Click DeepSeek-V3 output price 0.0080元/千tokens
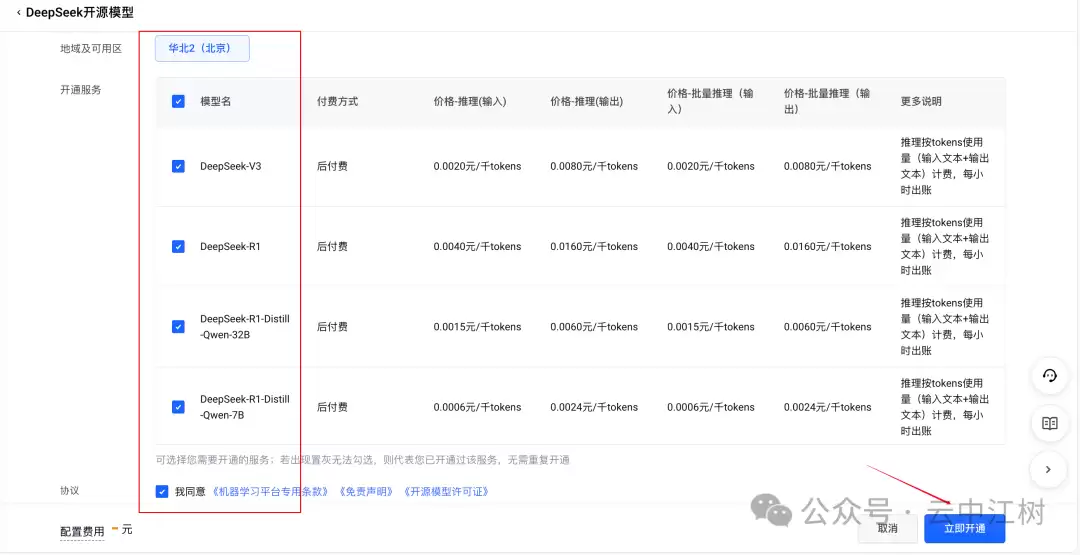The width and height of the screenshot is (1080, 555). (594, 166)
